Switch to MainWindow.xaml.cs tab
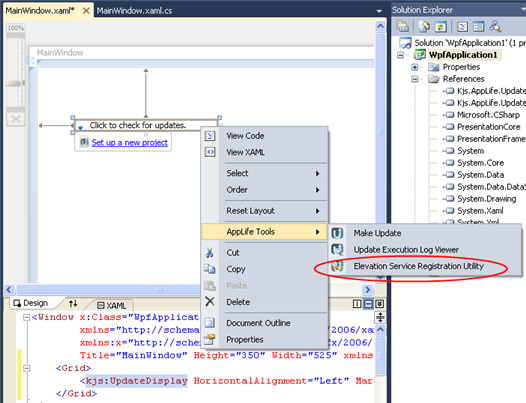The image size is (526, 403). (x=135, y=11)
